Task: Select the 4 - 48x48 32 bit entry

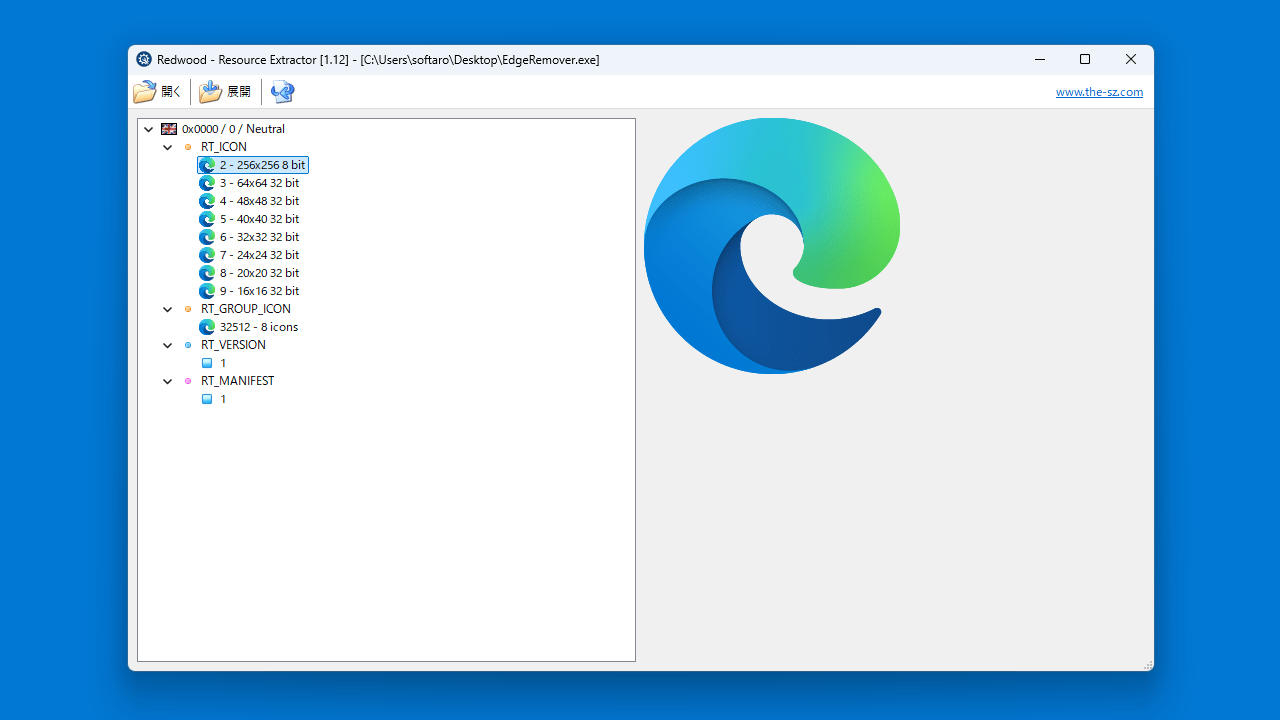Action: pyautogui.click(x=259, y=201)
